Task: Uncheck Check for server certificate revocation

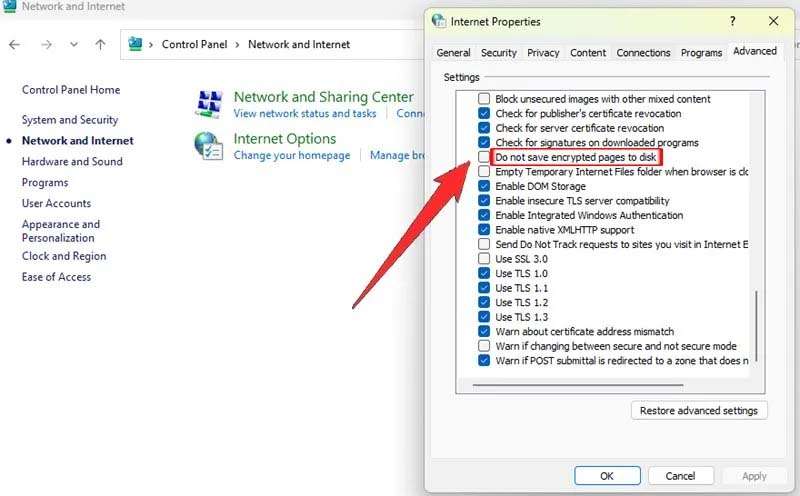Action: [x=484, y=128]
